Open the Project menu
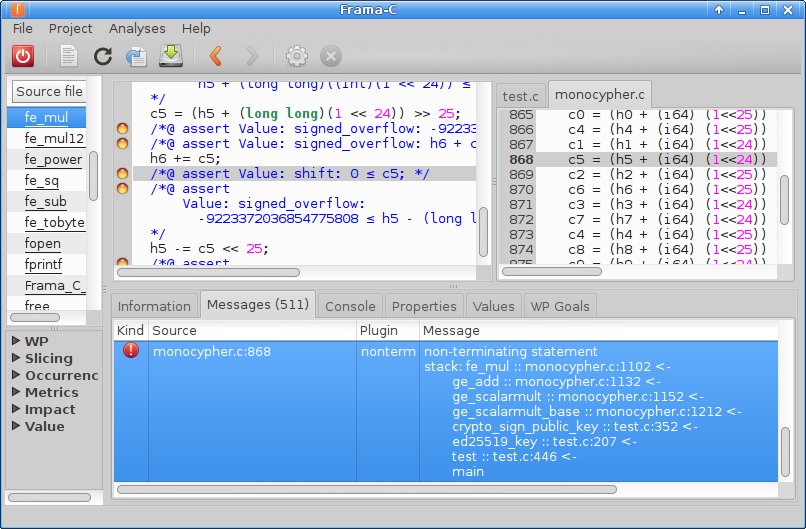This screenshot has height=529, width=806. (x=70, y=28)
